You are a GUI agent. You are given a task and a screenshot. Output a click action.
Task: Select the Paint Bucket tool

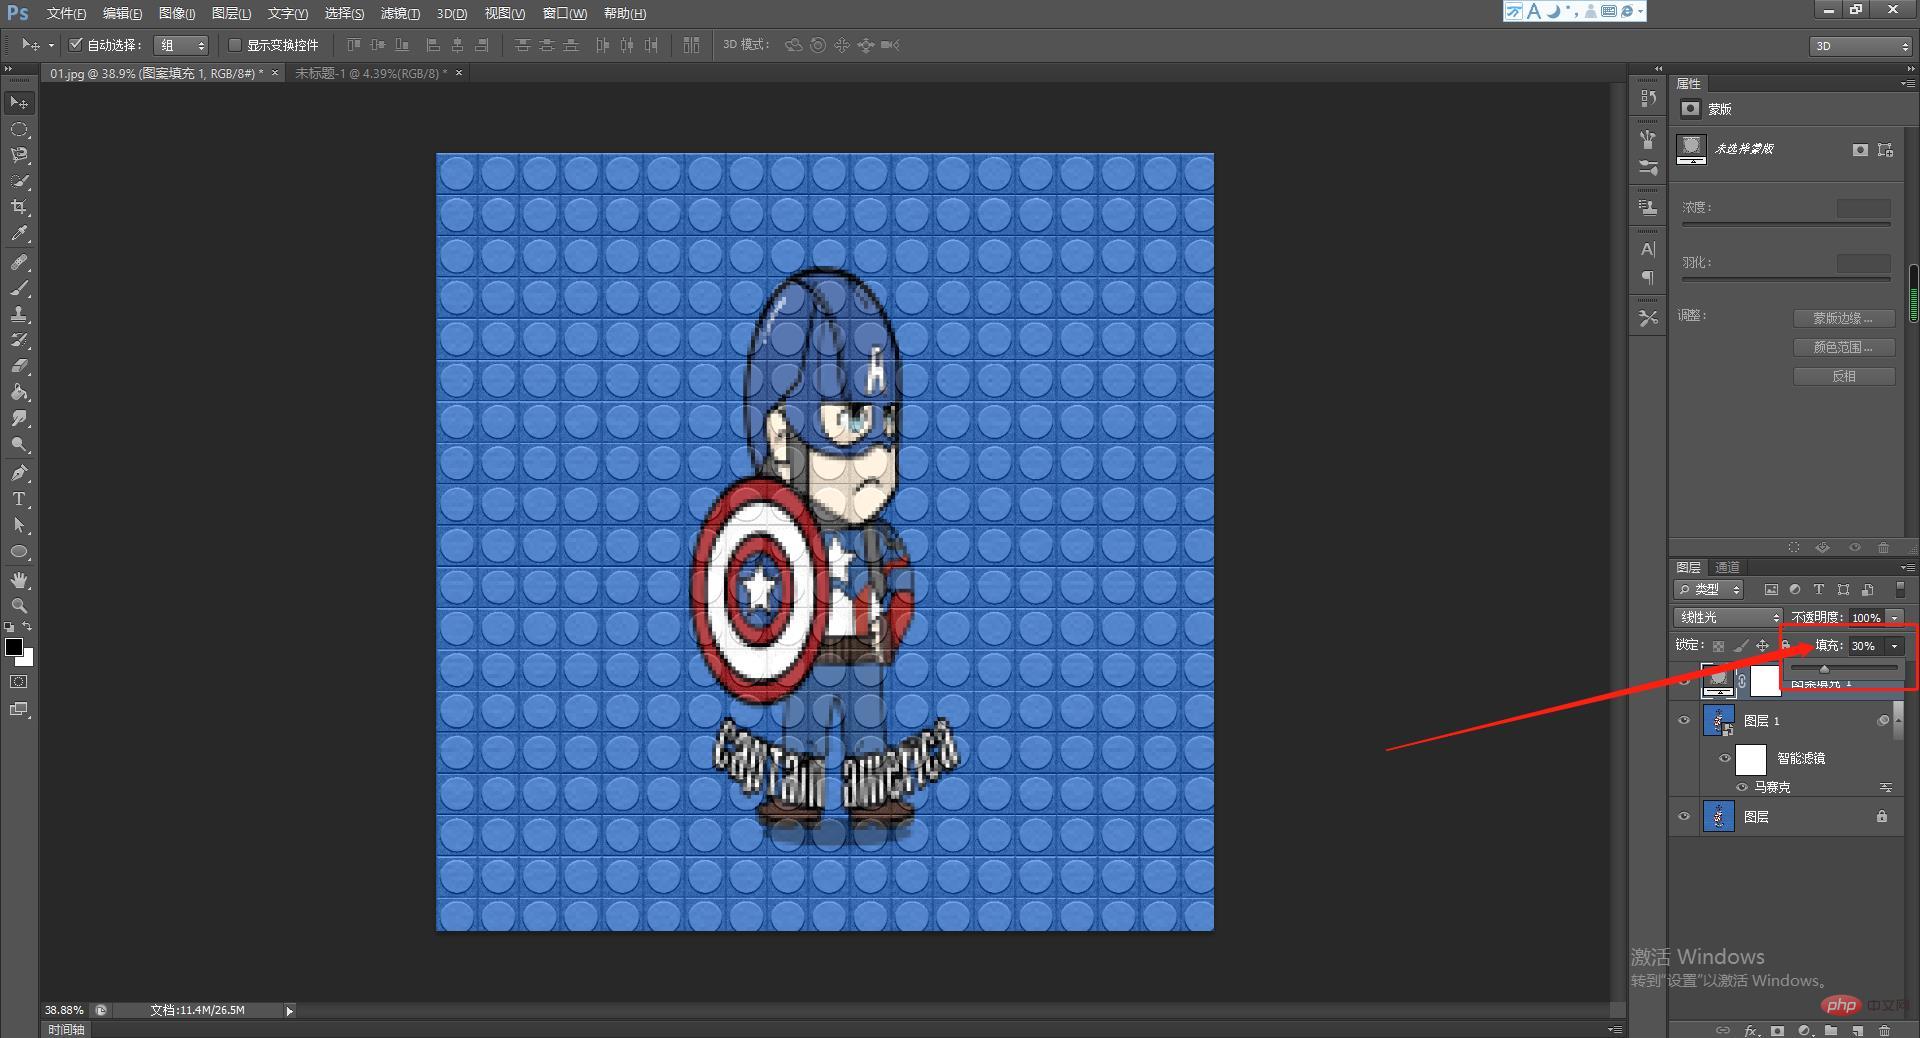[x=19, y=392]
